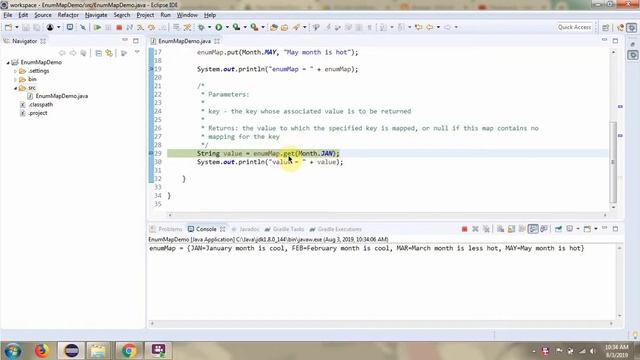Minimize the Console panel view
640x360 pixels.
pyautogui.click(x=604, y=228)
